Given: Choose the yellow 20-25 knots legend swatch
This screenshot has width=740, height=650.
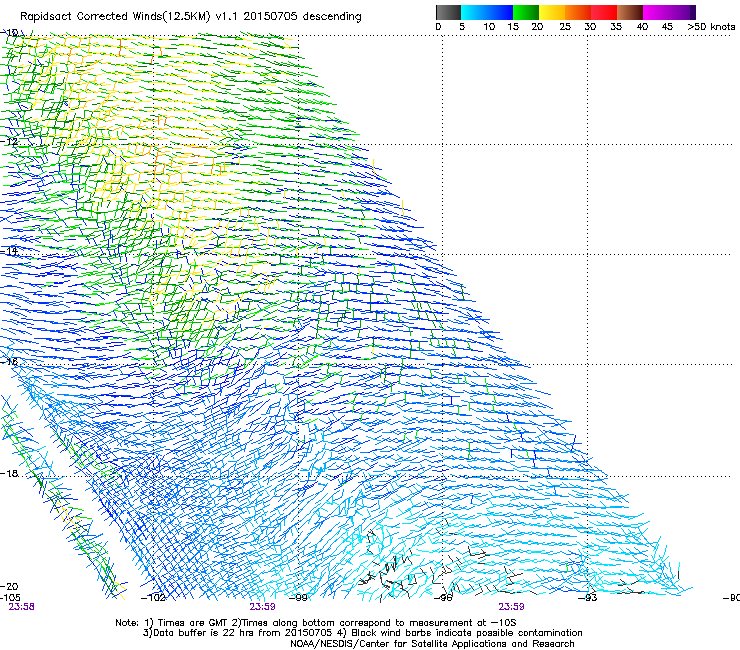Looking at the screenshot, I should 552,12.
